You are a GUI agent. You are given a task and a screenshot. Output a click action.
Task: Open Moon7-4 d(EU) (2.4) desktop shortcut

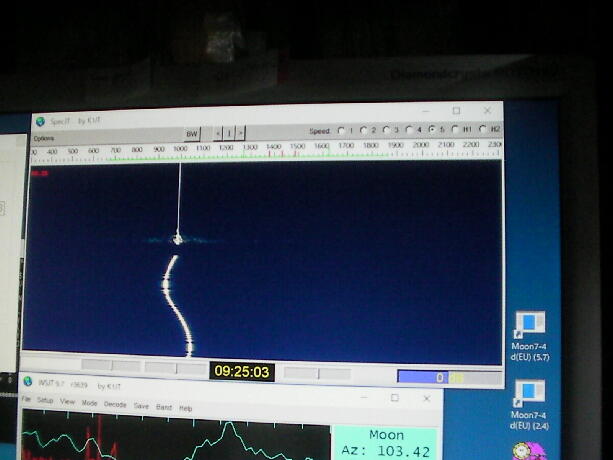(528, 391)
